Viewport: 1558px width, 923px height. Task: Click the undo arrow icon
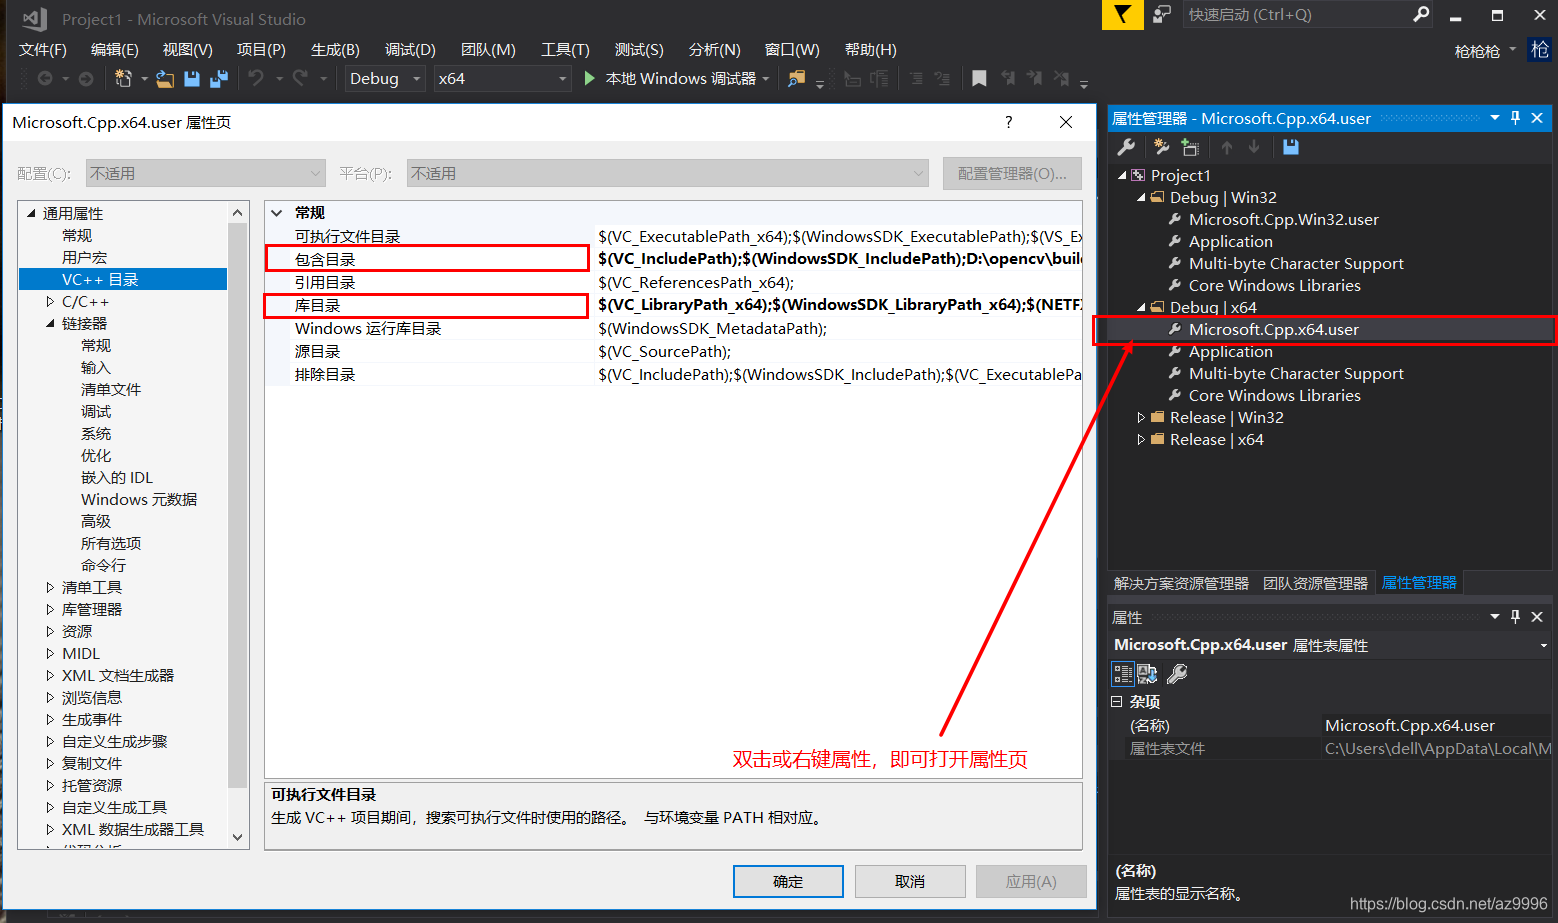257,78
